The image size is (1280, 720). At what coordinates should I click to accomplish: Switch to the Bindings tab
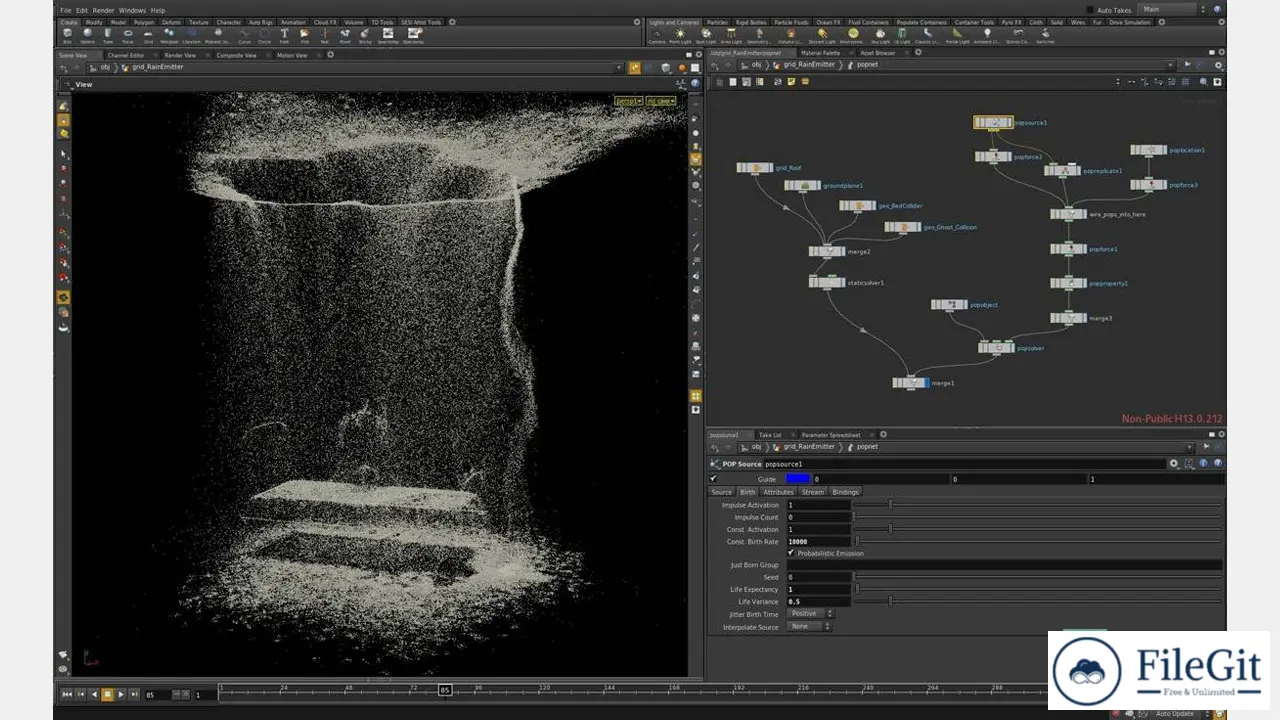pos(845,492)
